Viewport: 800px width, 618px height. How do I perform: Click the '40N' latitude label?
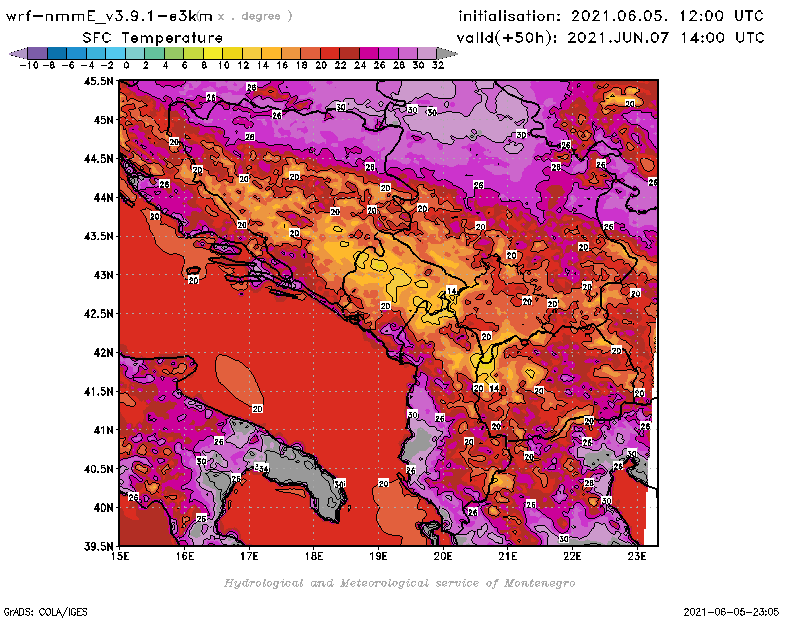click(x=104, y=508)
